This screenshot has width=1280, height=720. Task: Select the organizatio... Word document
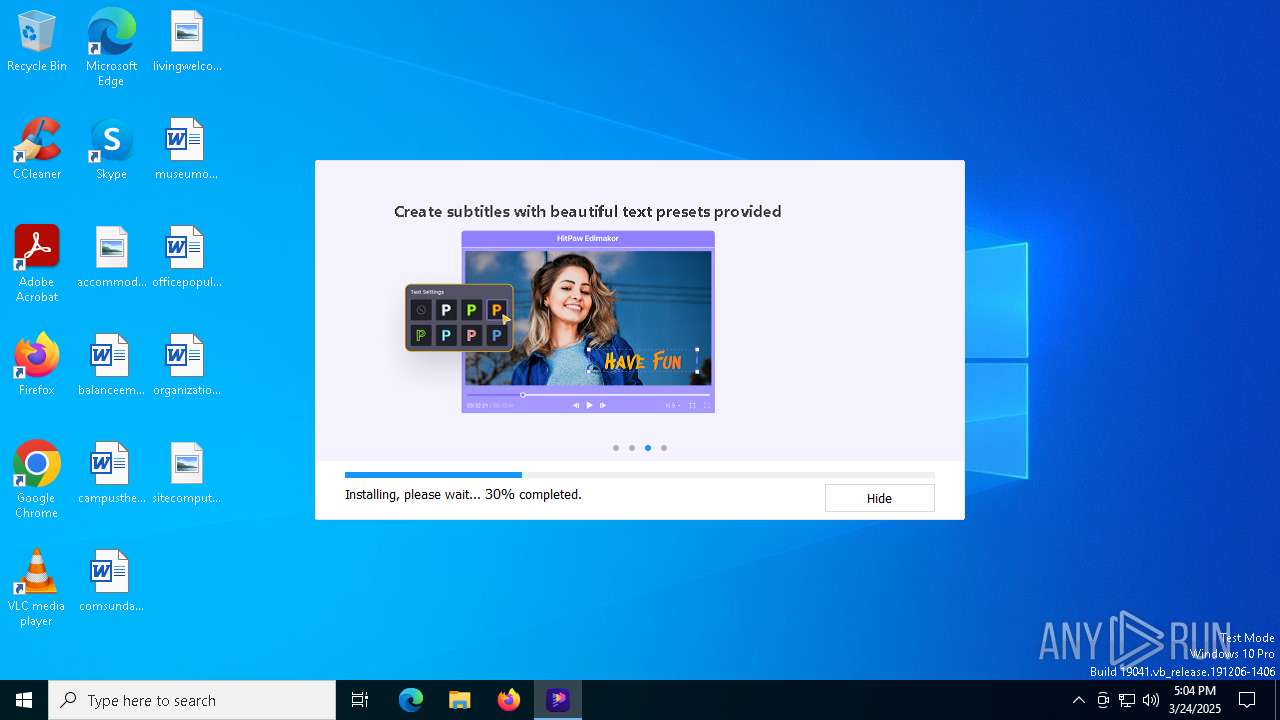click(187, 366)
